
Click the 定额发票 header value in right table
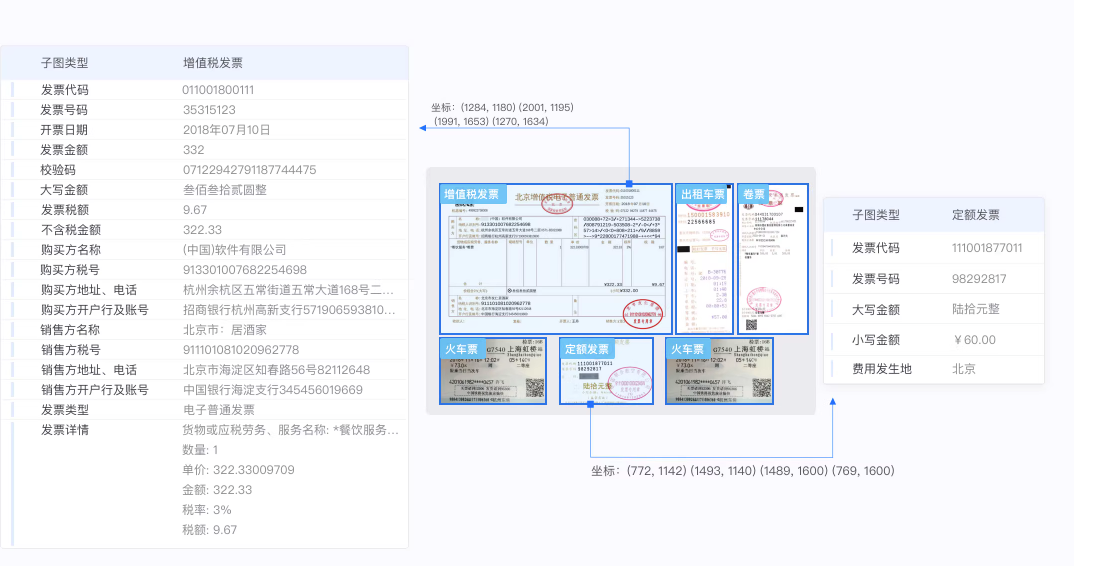coord(976,215)
